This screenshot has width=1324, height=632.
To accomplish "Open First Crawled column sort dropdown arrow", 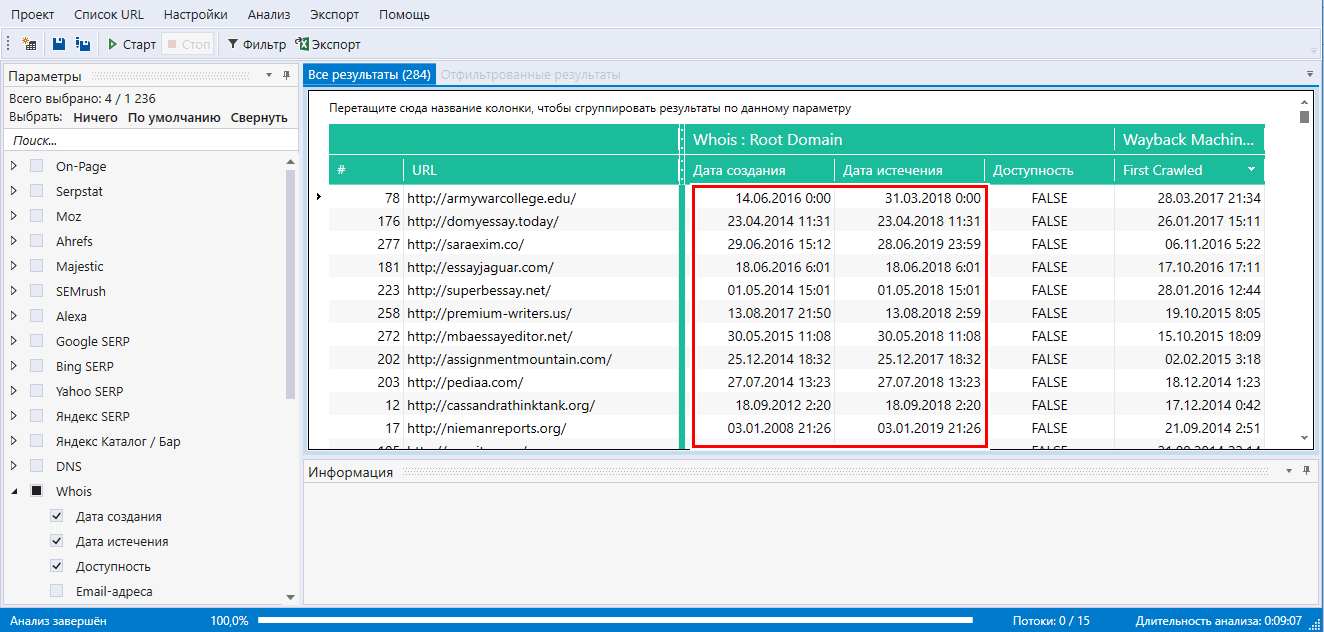I will pyautogui.click(x=1251, y=170).
